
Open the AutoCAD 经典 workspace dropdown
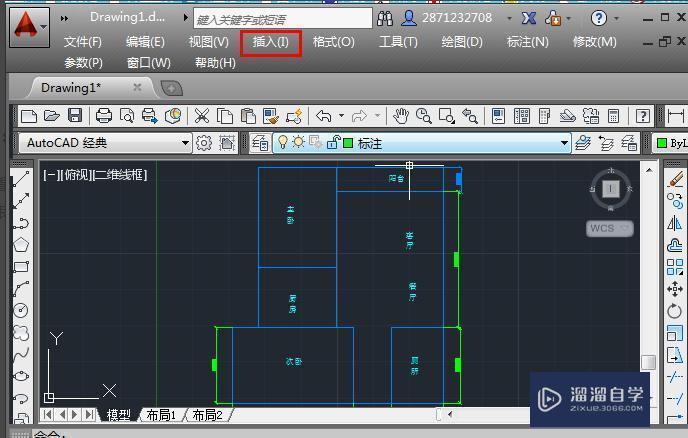pyautogui.click(x=105, y=143)
